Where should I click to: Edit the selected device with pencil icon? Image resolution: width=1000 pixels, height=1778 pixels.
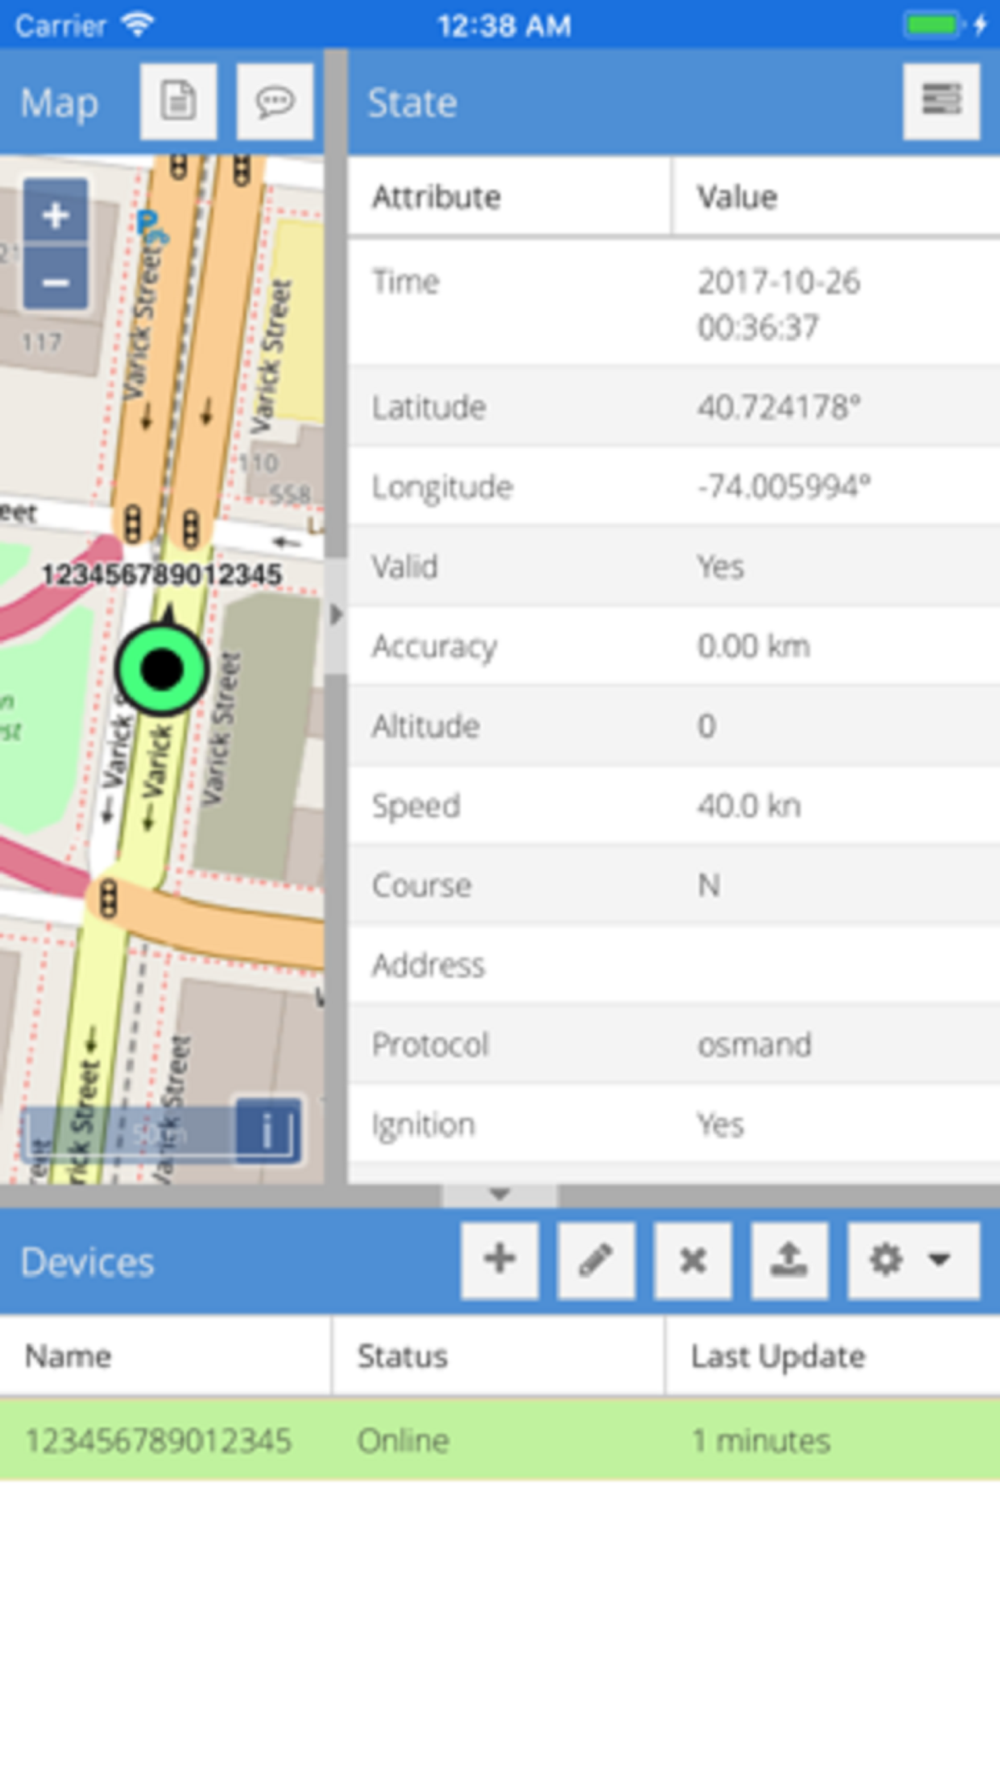pyautogui.click(x=596, y=1260)
